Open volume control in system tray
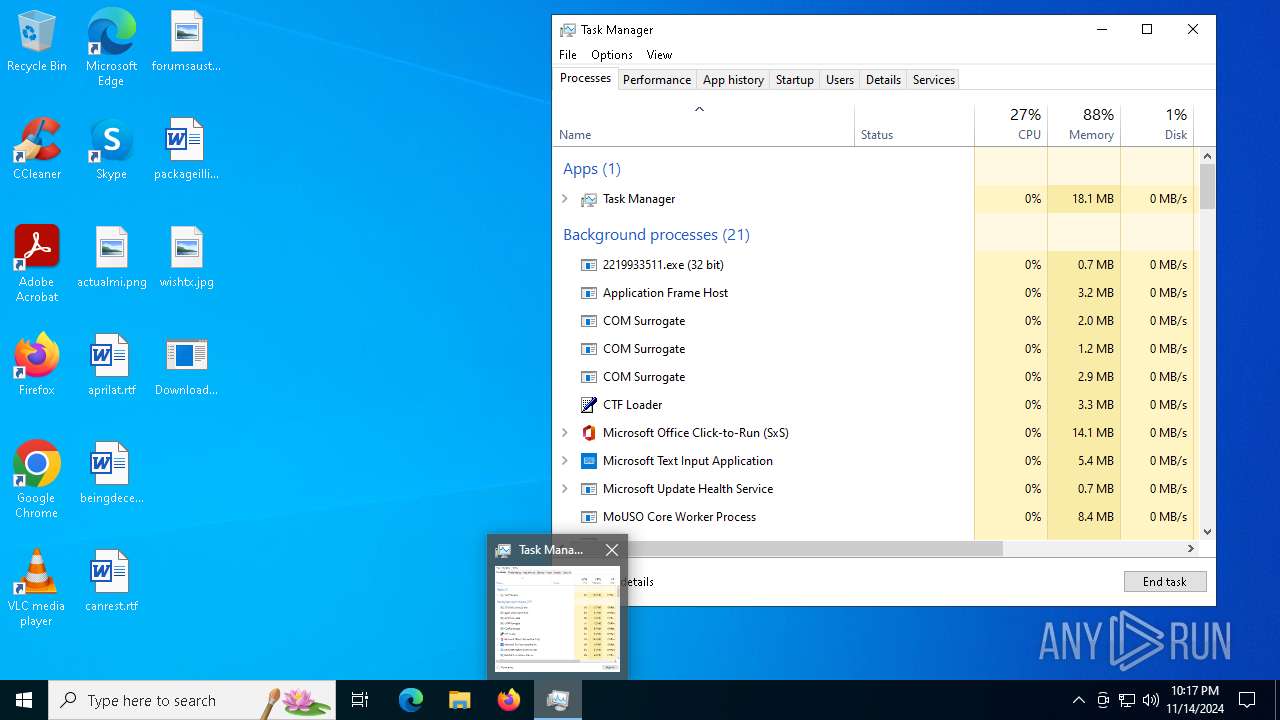Screen dimensions: 1280x720 click(x=1150, y=700)
